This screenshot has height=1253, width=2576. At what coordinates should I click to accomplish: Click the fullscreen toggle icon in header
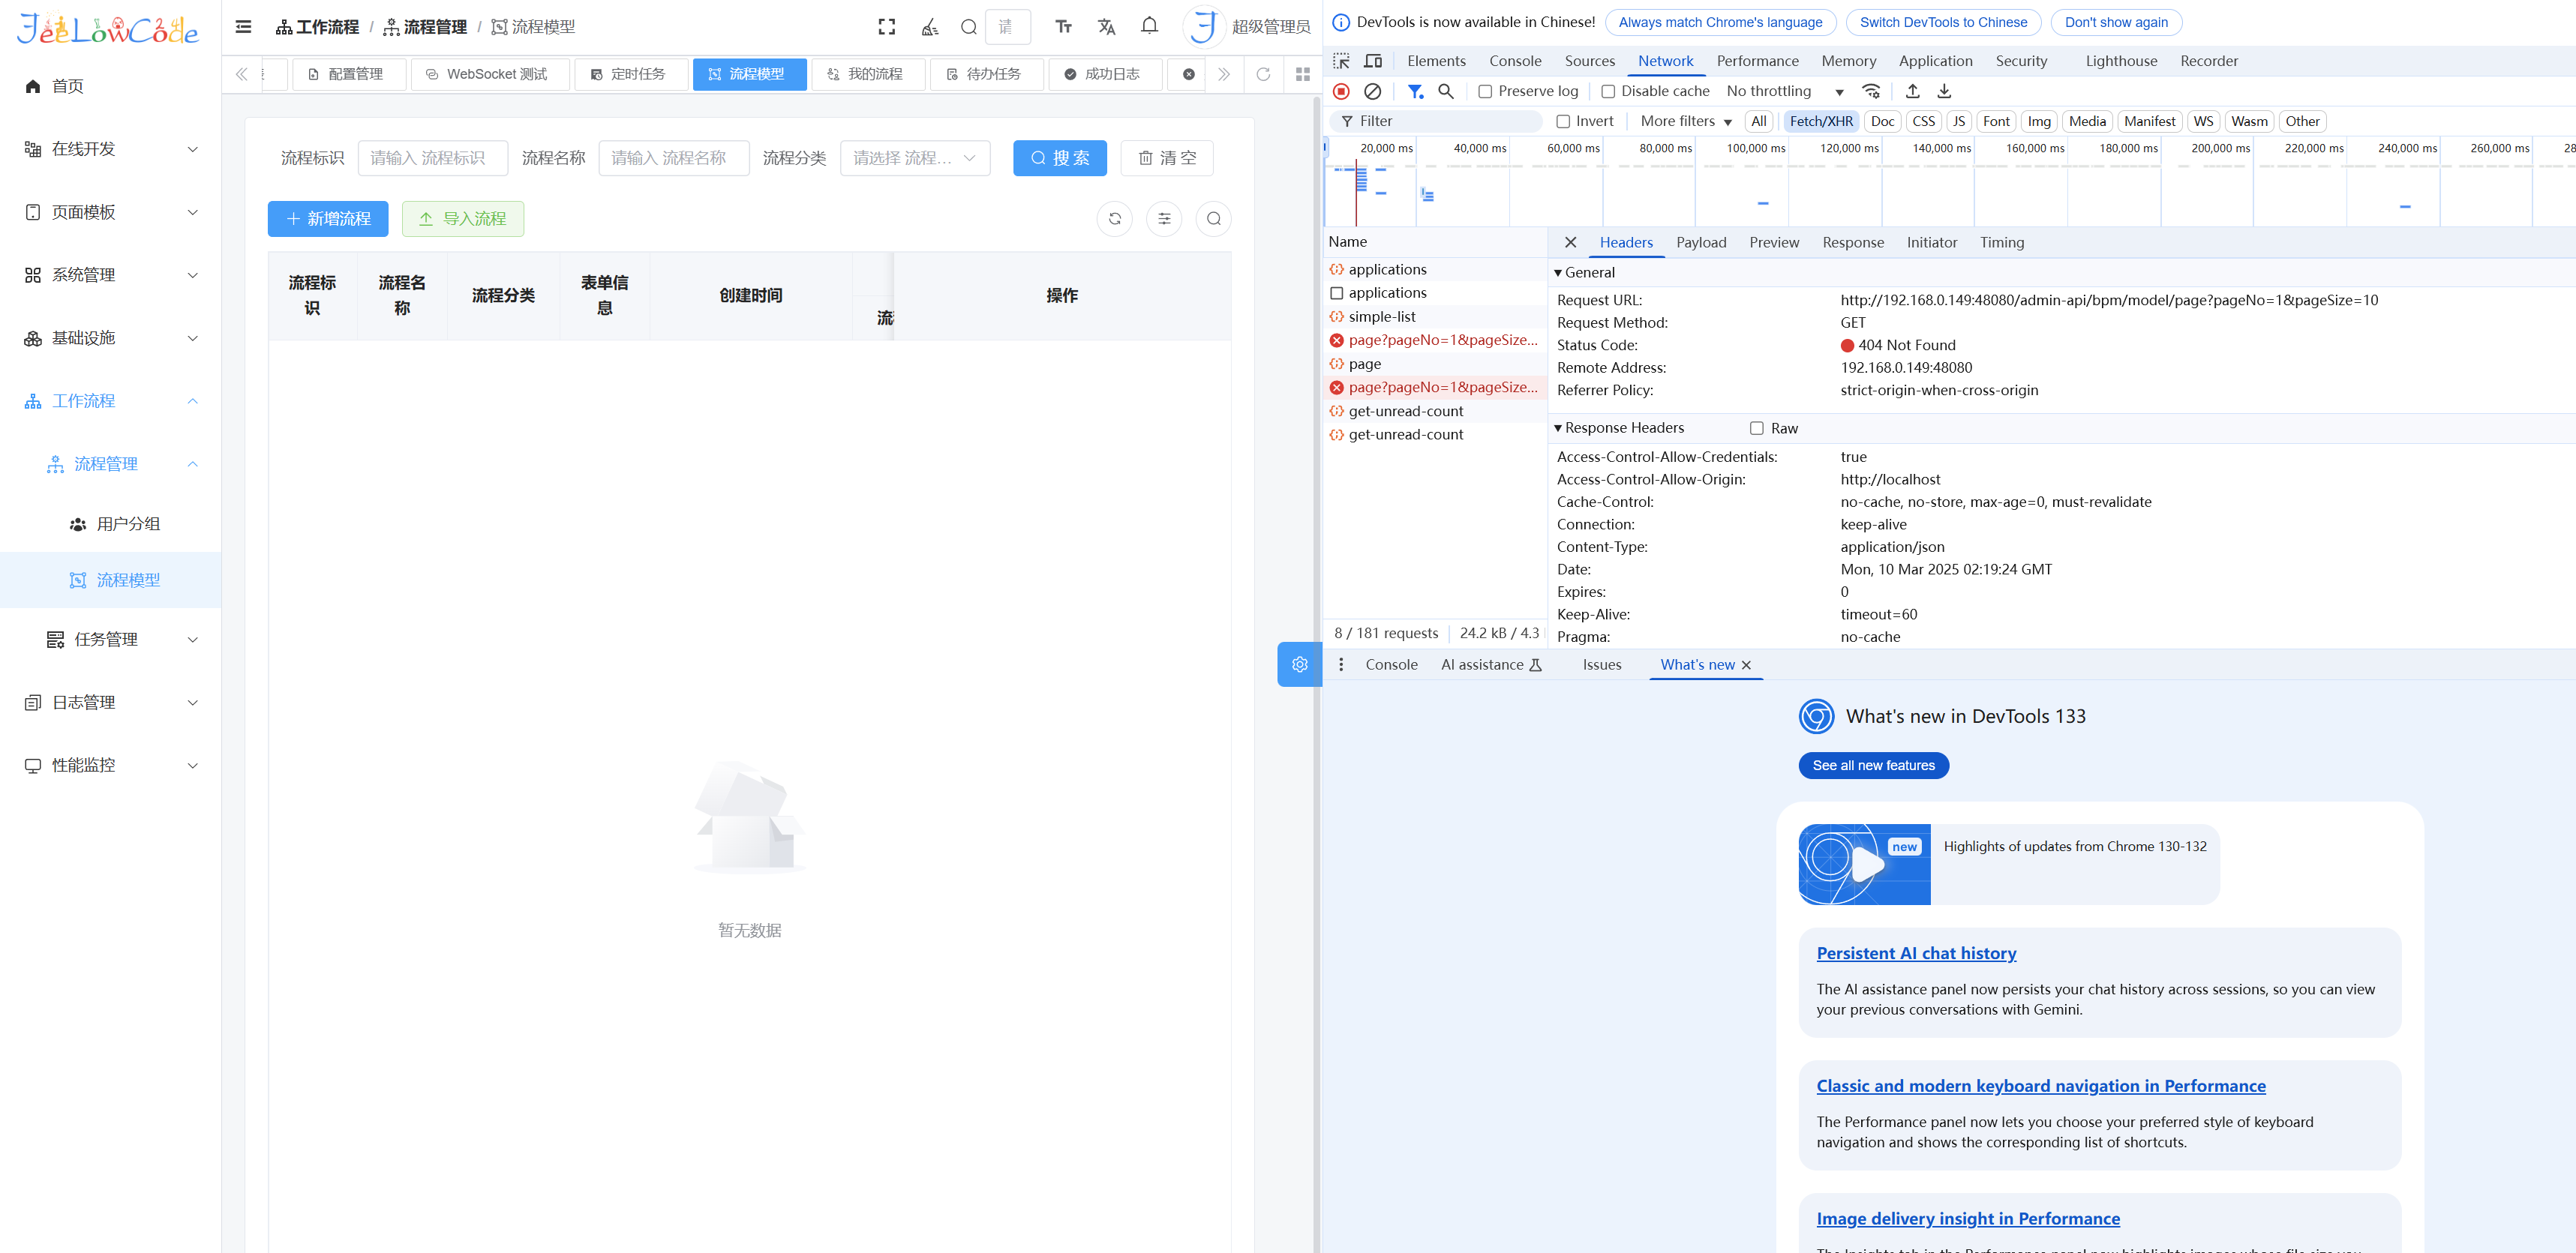(886, 27)
